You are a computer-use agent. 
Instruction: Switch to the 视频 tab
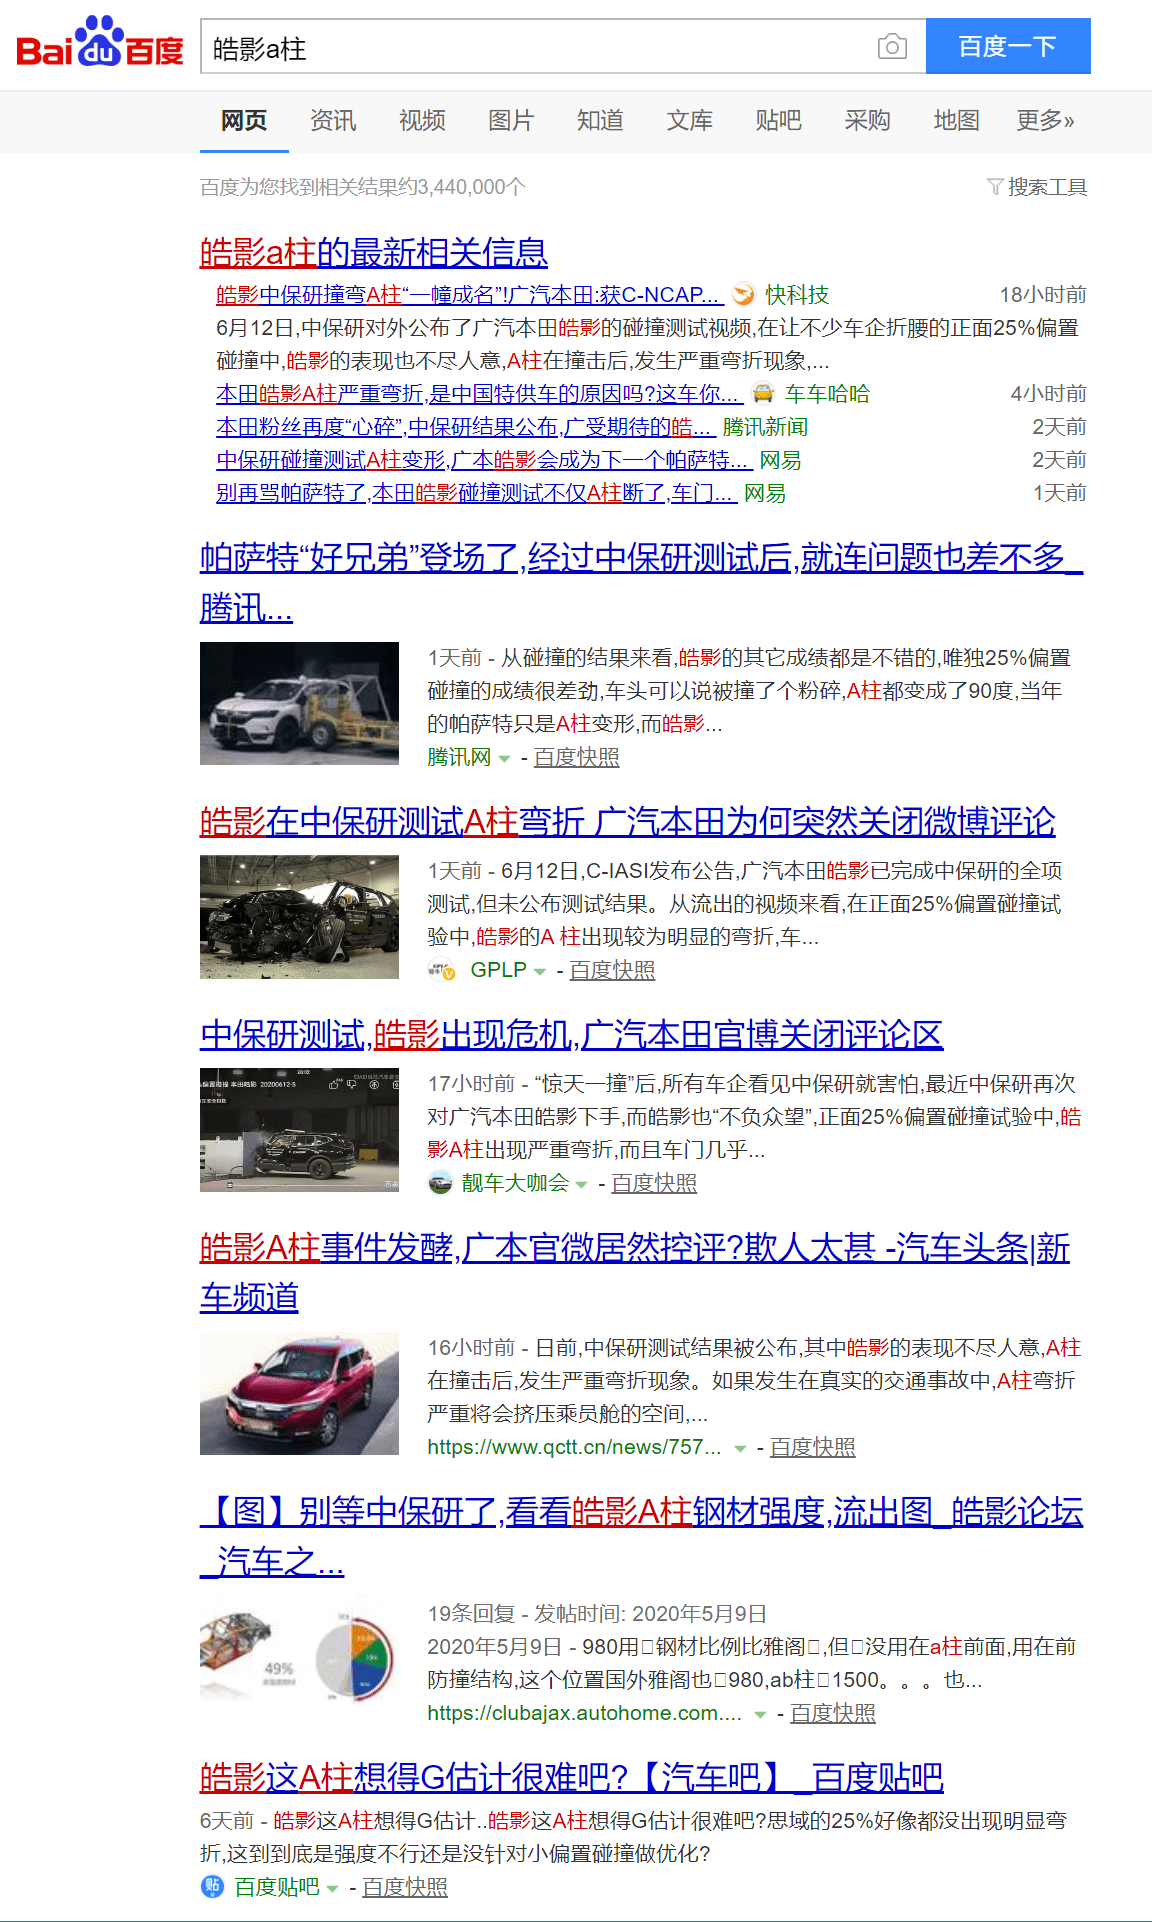[422, 121]
